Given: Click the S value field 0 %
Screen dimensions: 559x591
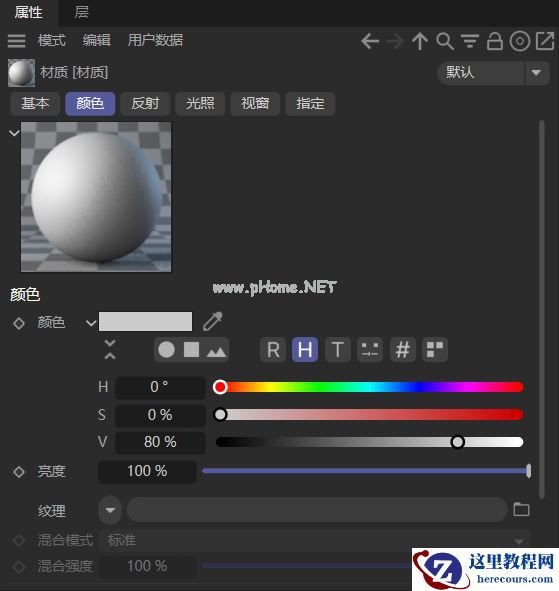Looking at the screenshot, I should click(160, 415).
